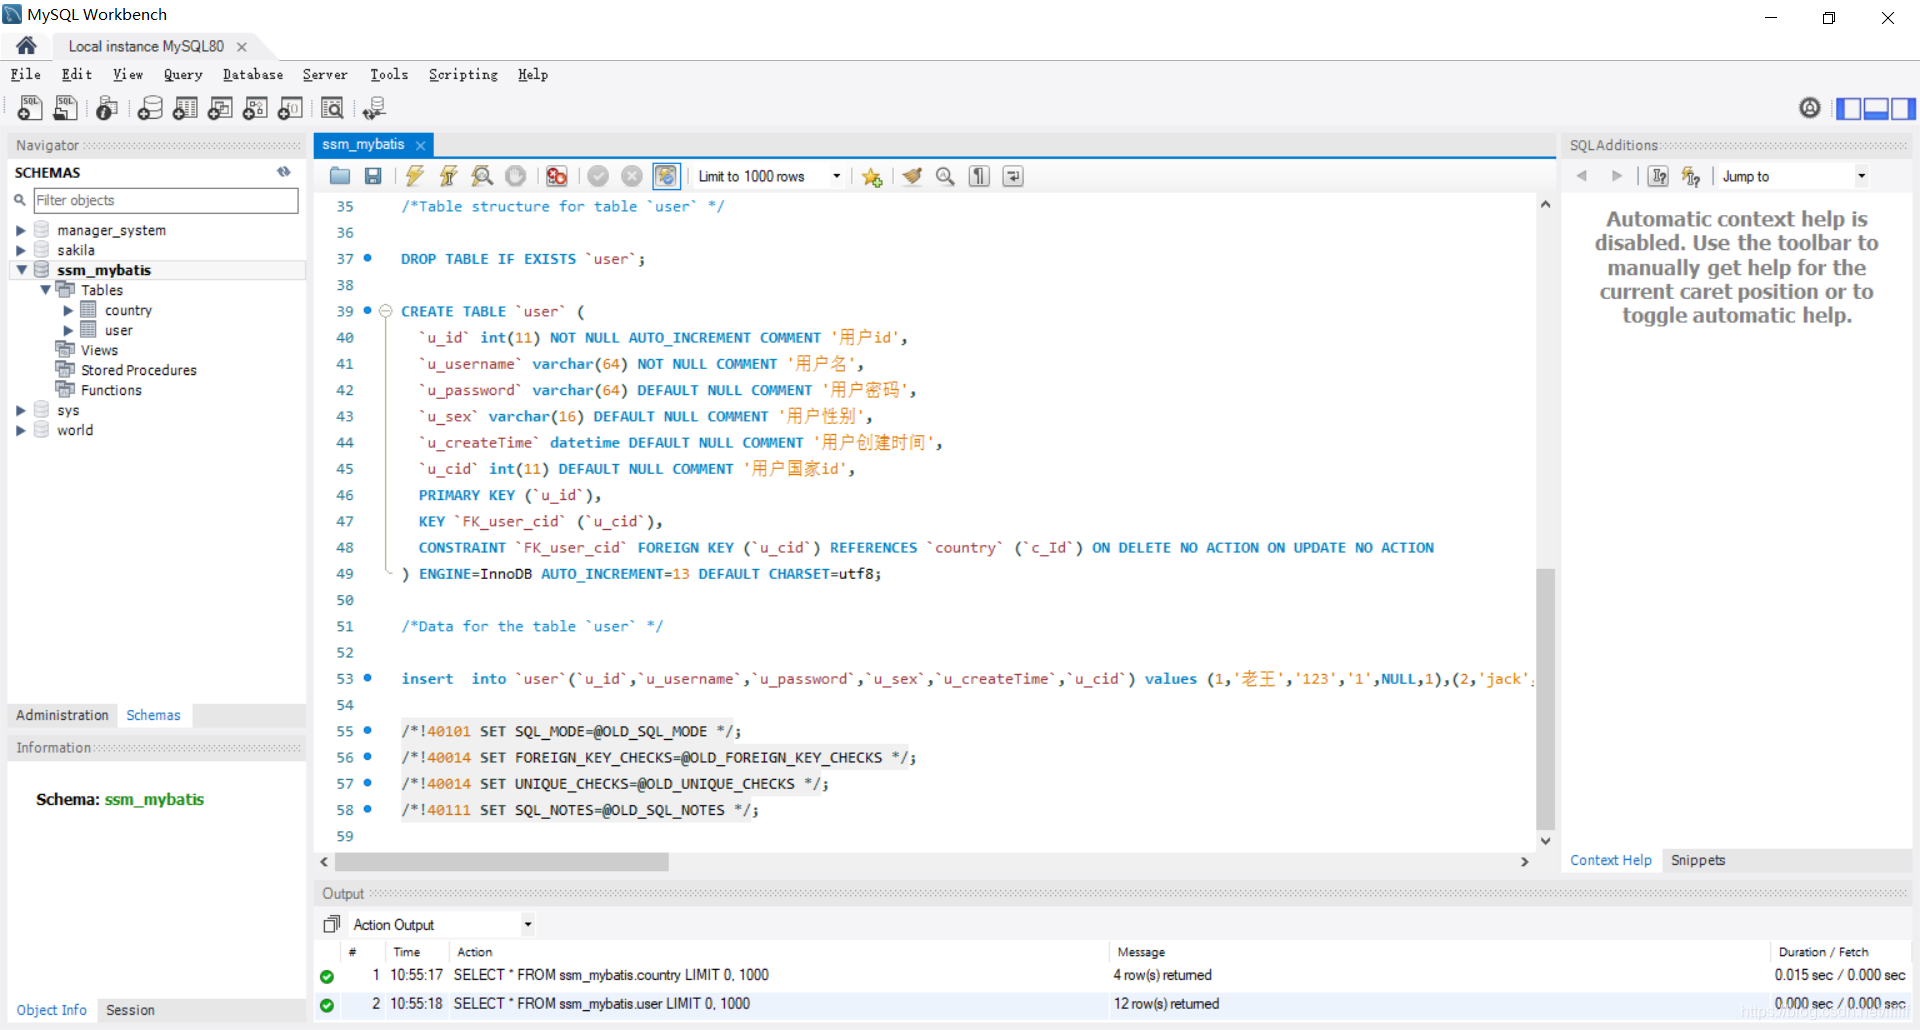Create a new schema in connected server
Image resolution: width=1920 pixels, height=1030 pixels.
click(150, 108)
